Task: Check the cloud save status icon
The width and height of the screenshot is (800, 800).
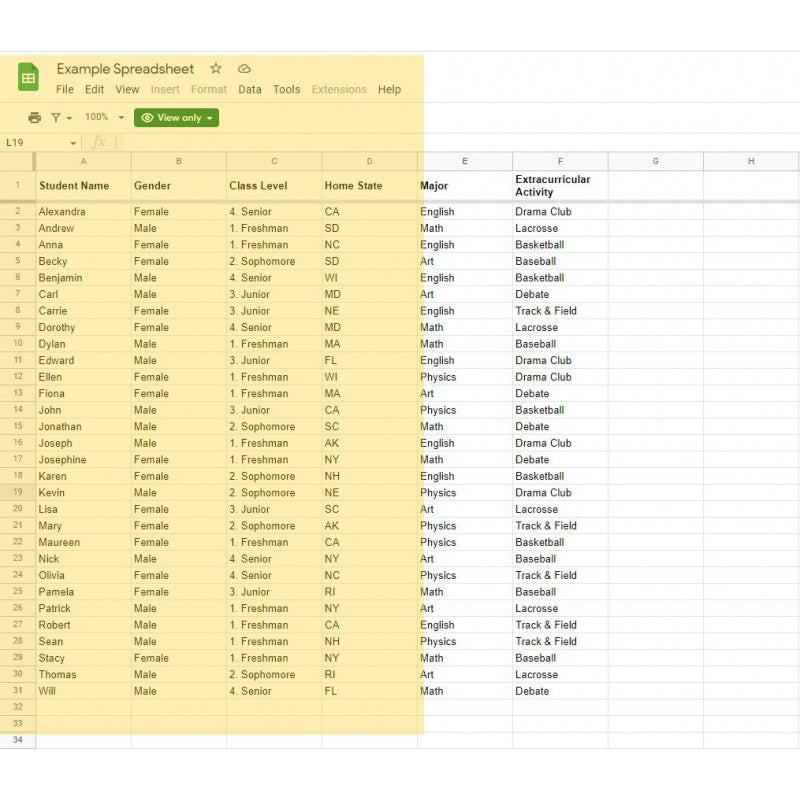Action: [244, 68]
